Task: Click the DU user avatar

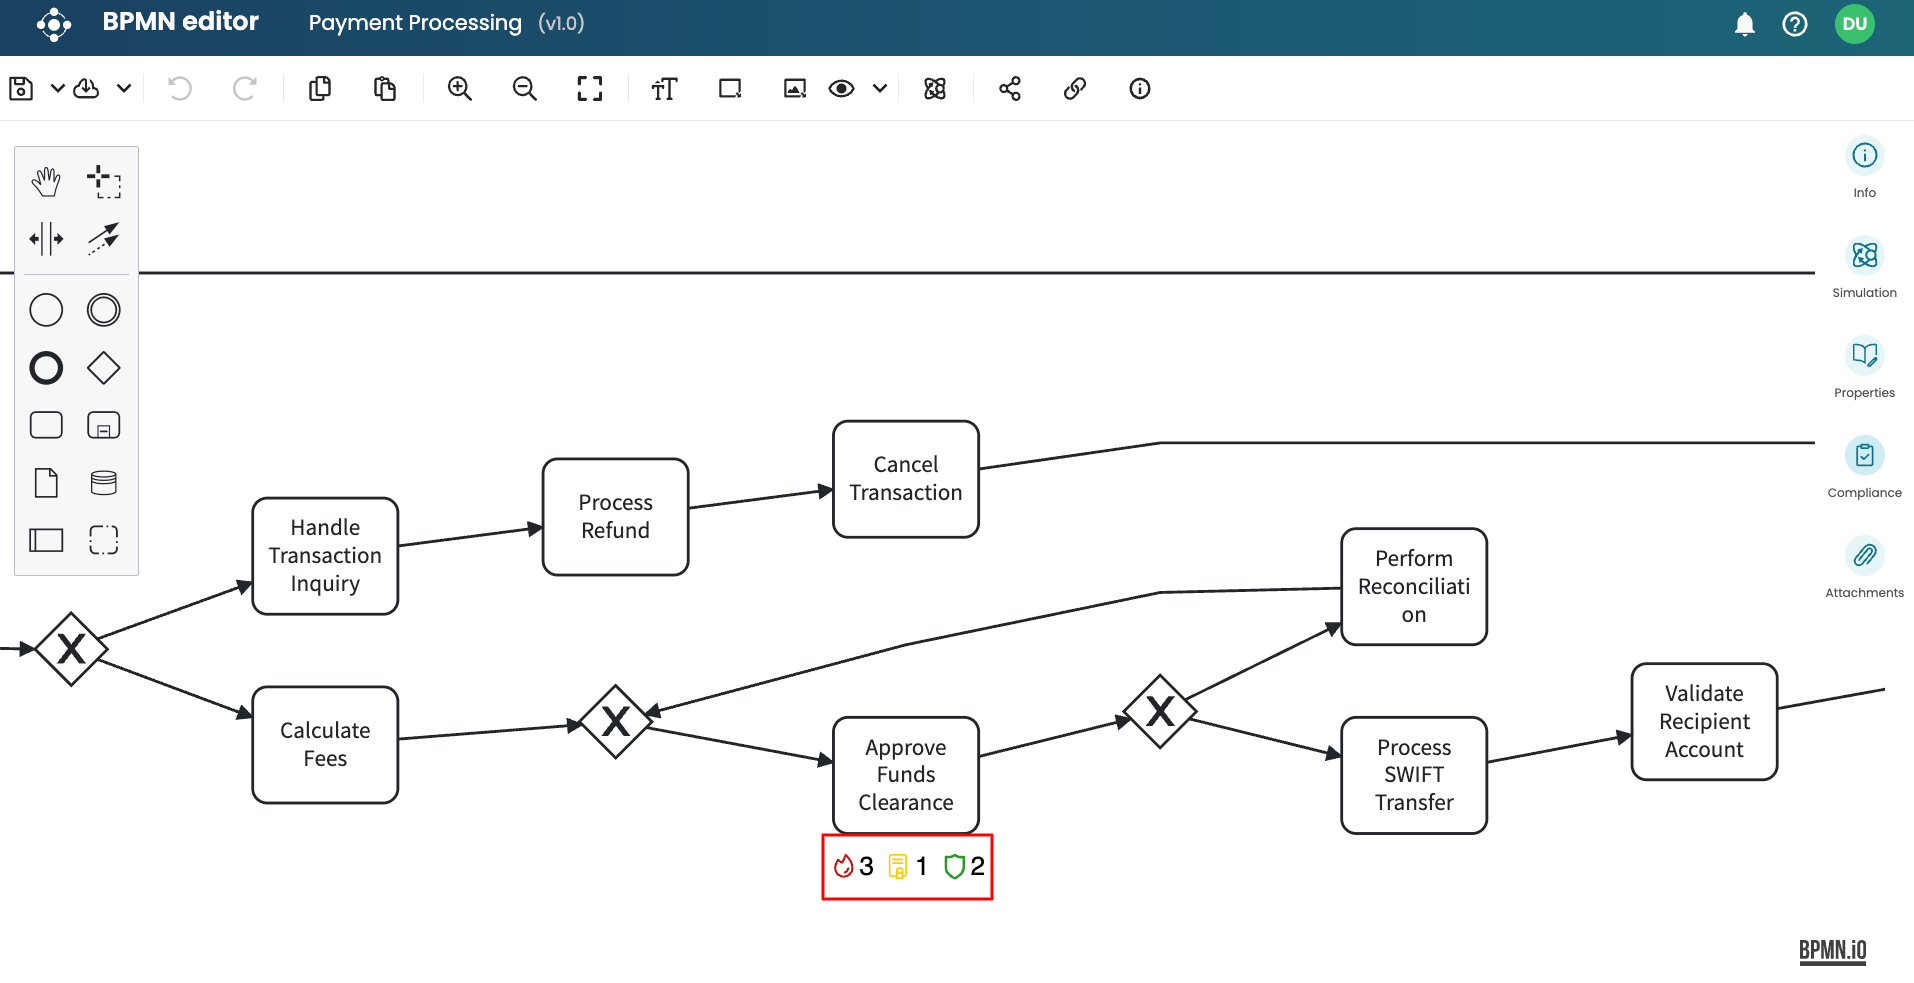Action: pos(1854,24)
